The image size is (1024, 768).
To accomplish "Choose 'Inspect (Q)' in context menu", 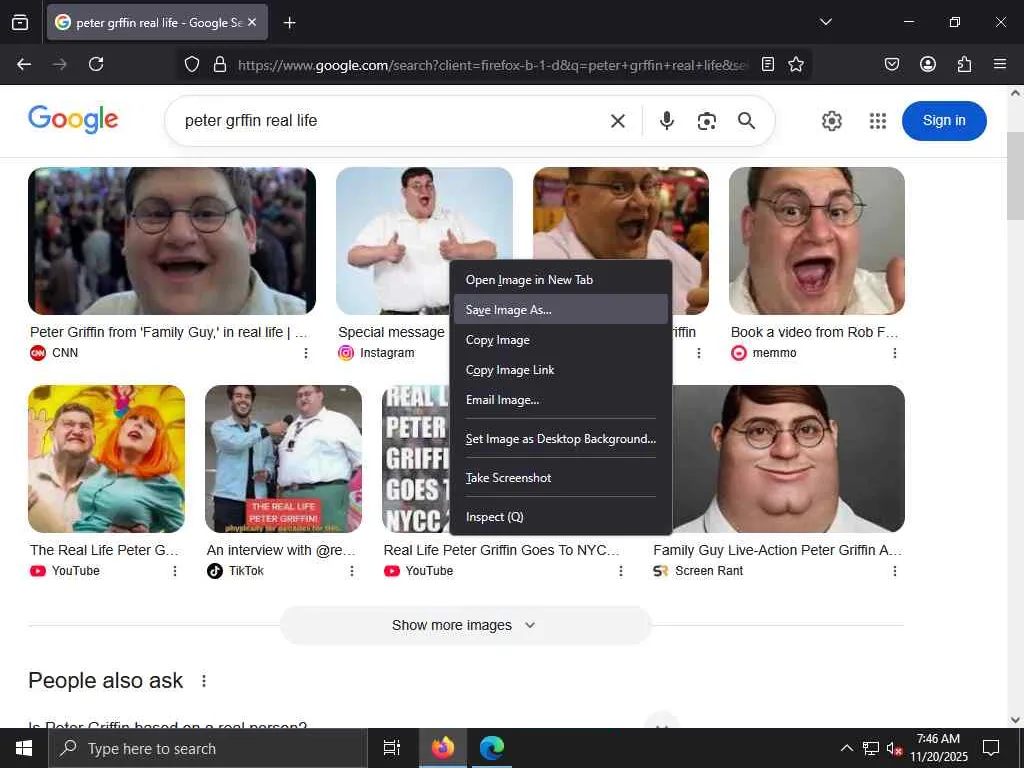I will click(560, 517).
